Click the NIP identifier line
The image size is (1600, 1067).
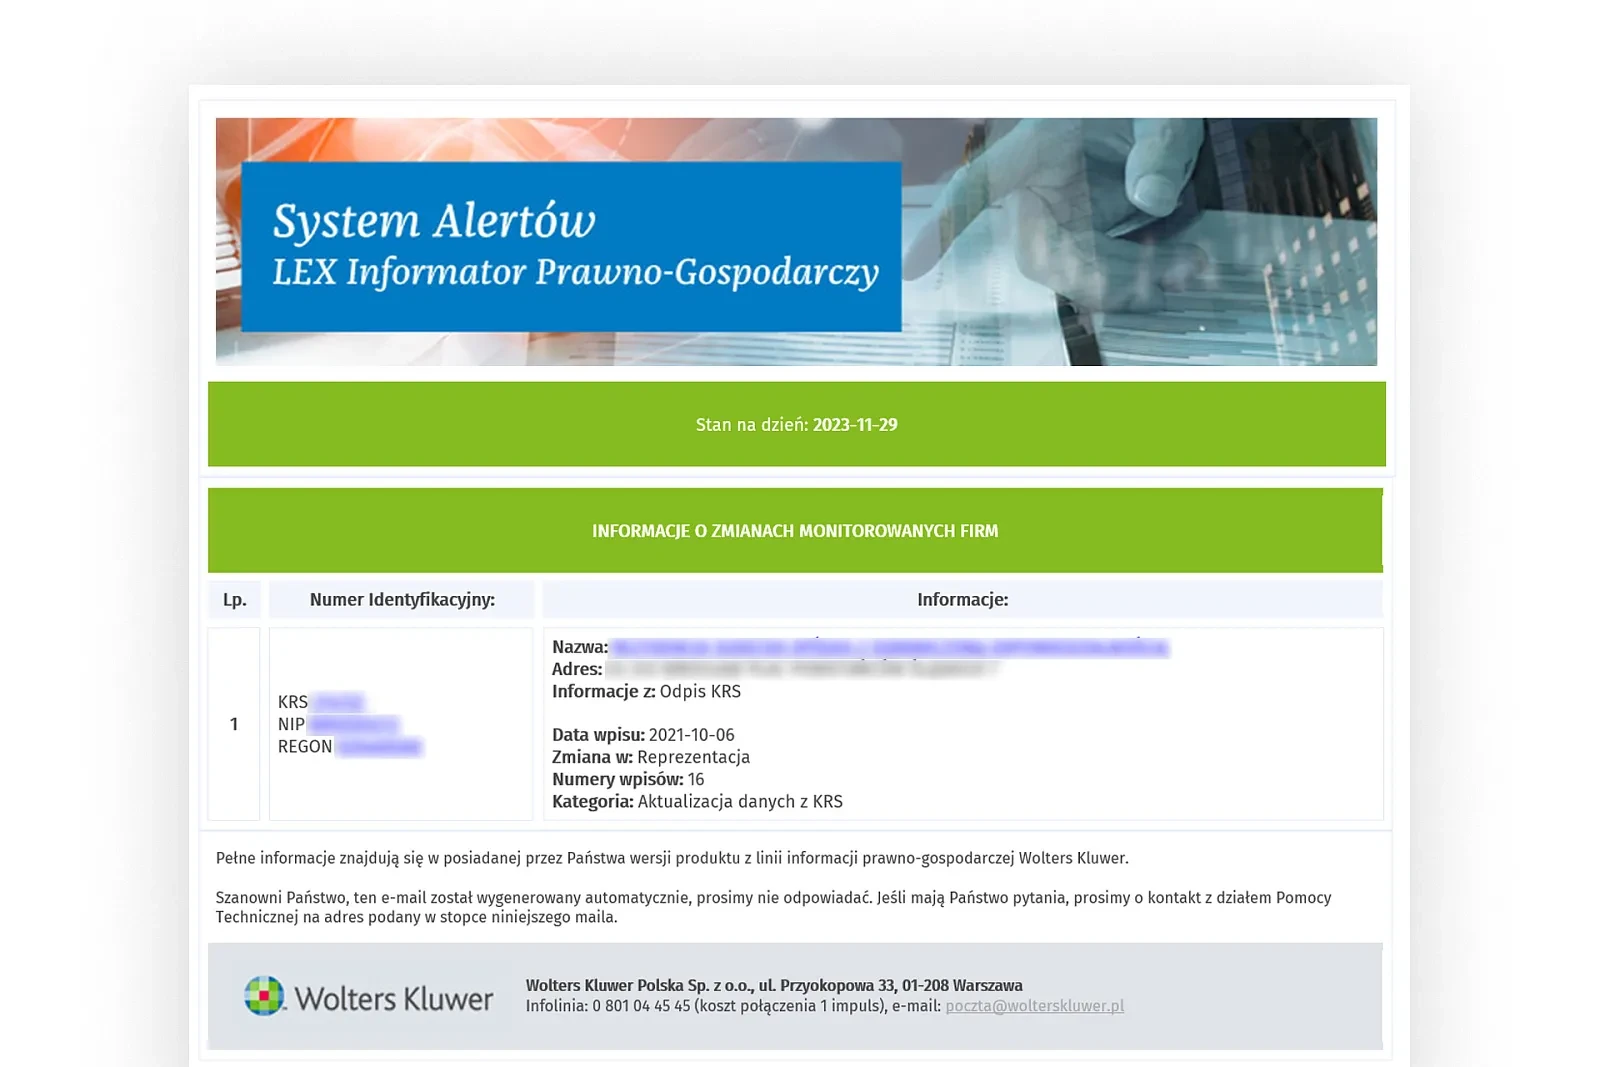click(338, 724)
